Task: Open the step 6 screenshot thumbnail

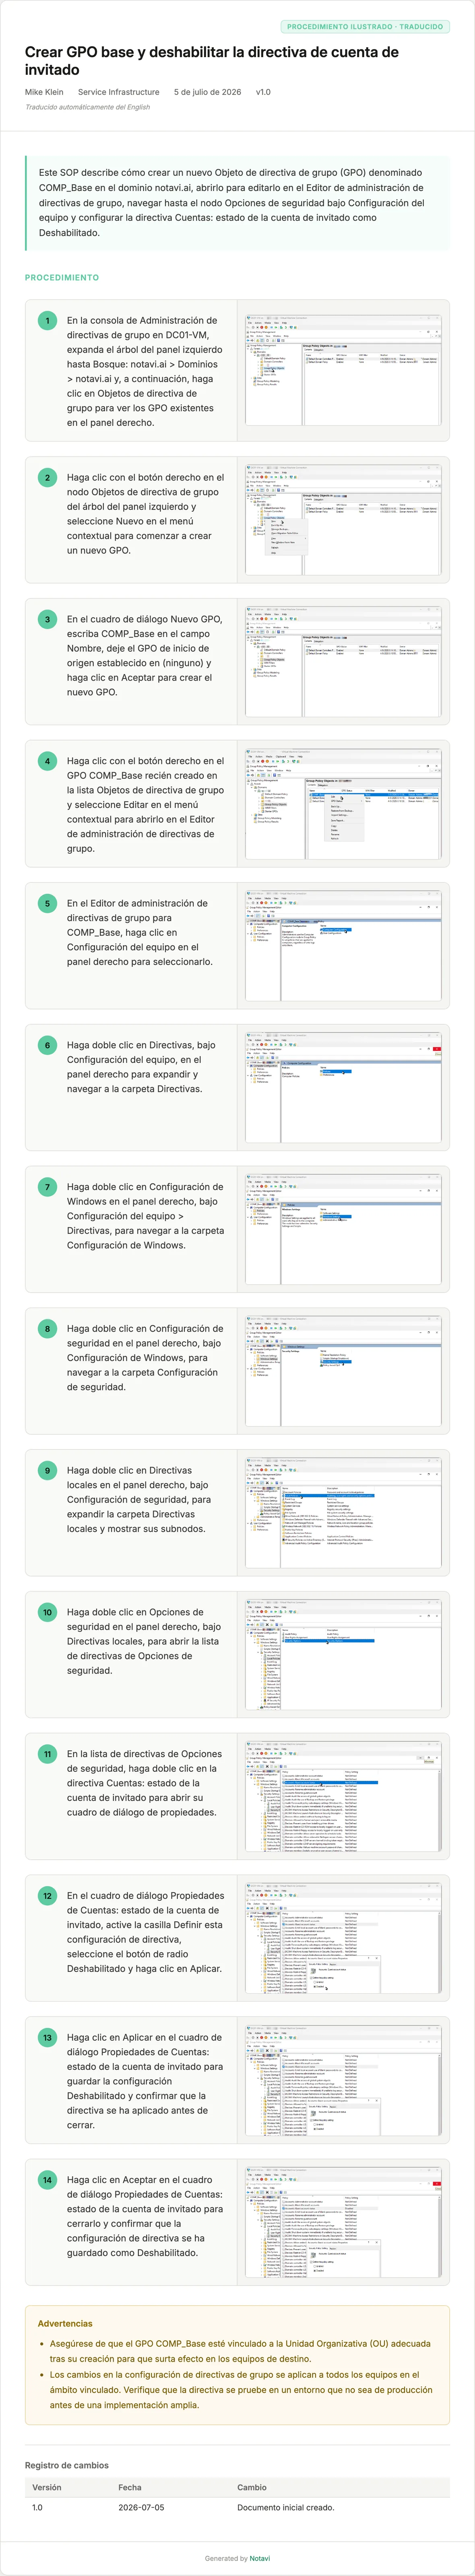Action: 343,1087
